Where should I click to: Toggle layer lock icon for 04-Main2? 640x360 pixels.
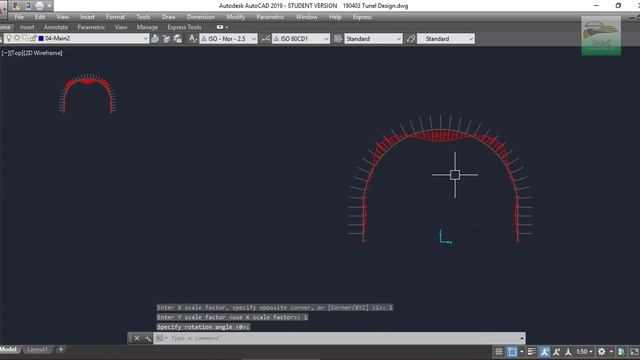coord(33,38)
